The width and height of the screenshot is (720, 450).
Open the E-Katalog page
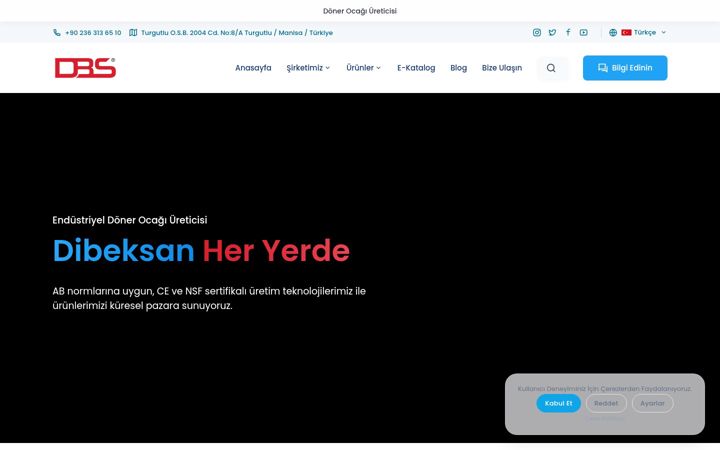[416, 68]
